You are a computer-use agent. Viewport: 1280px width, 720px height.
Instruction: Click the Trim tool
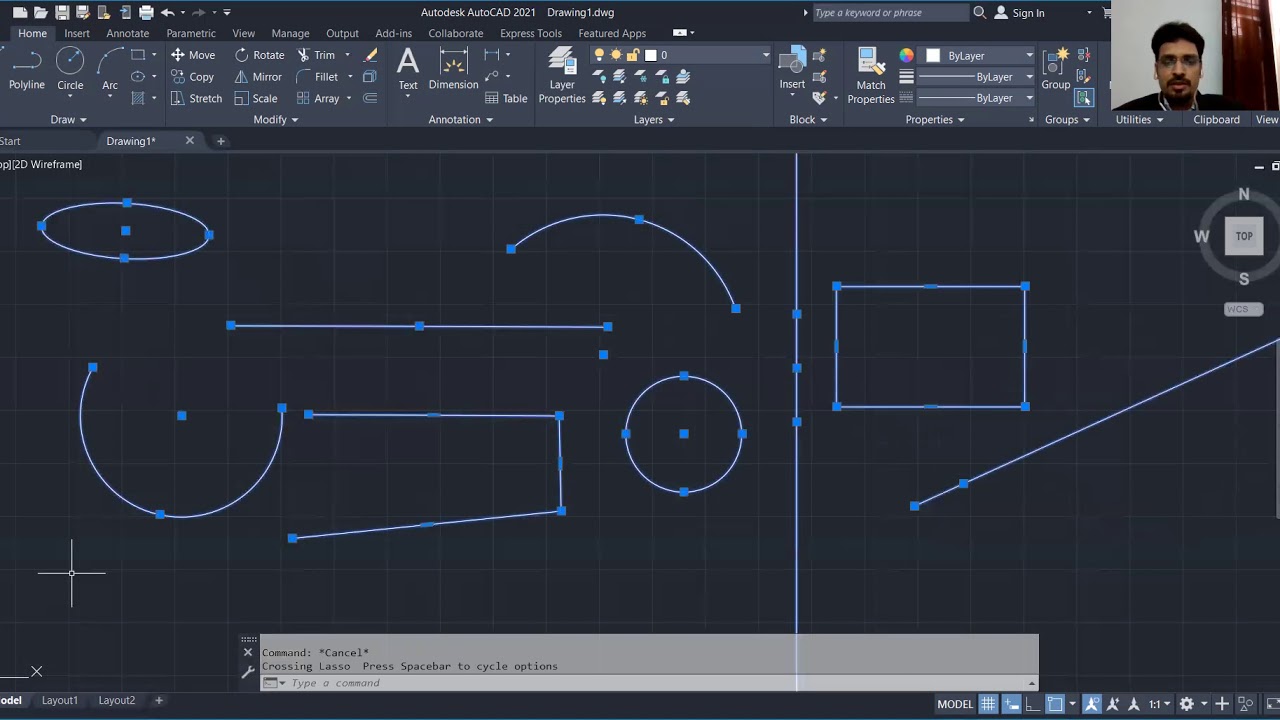316,55
